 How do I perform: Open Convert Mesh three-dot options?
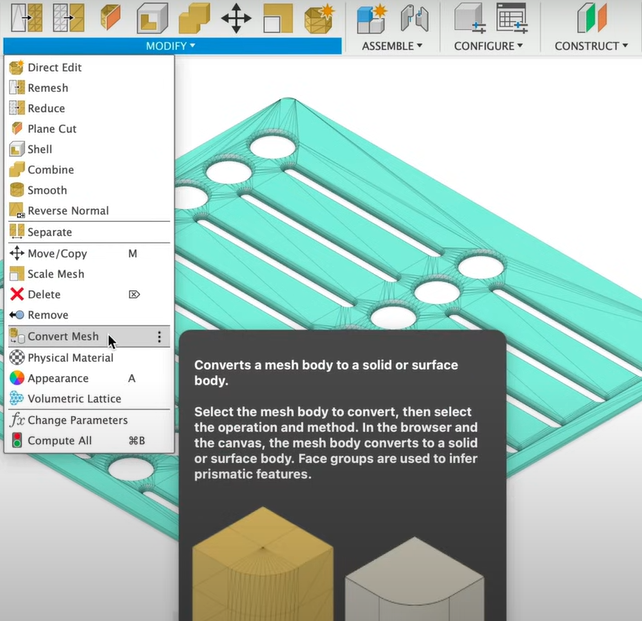pyautogui.click(x=159, y=337)
